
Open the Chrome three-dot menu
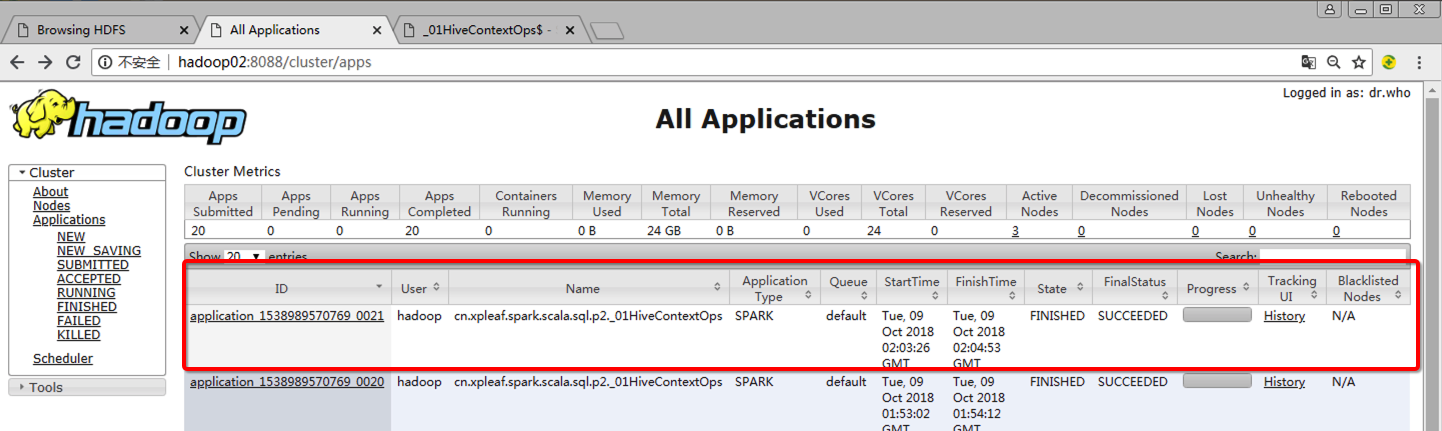(1420, 62)
